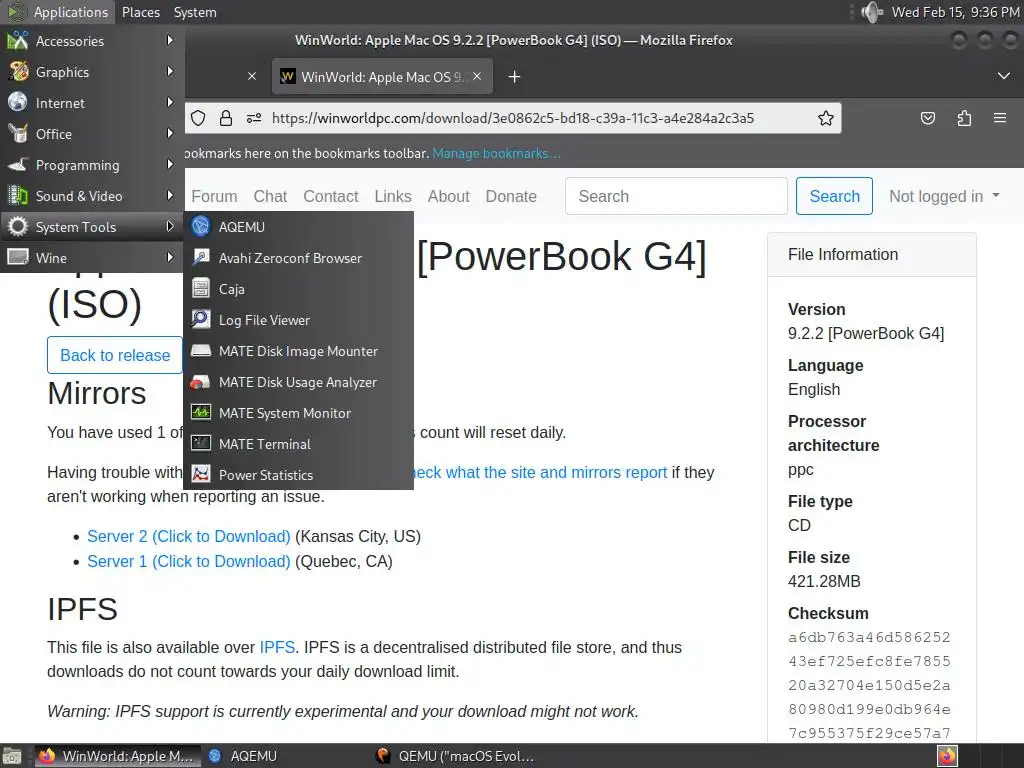Expand the Programming submenu arrow

(x=170, y=165)
